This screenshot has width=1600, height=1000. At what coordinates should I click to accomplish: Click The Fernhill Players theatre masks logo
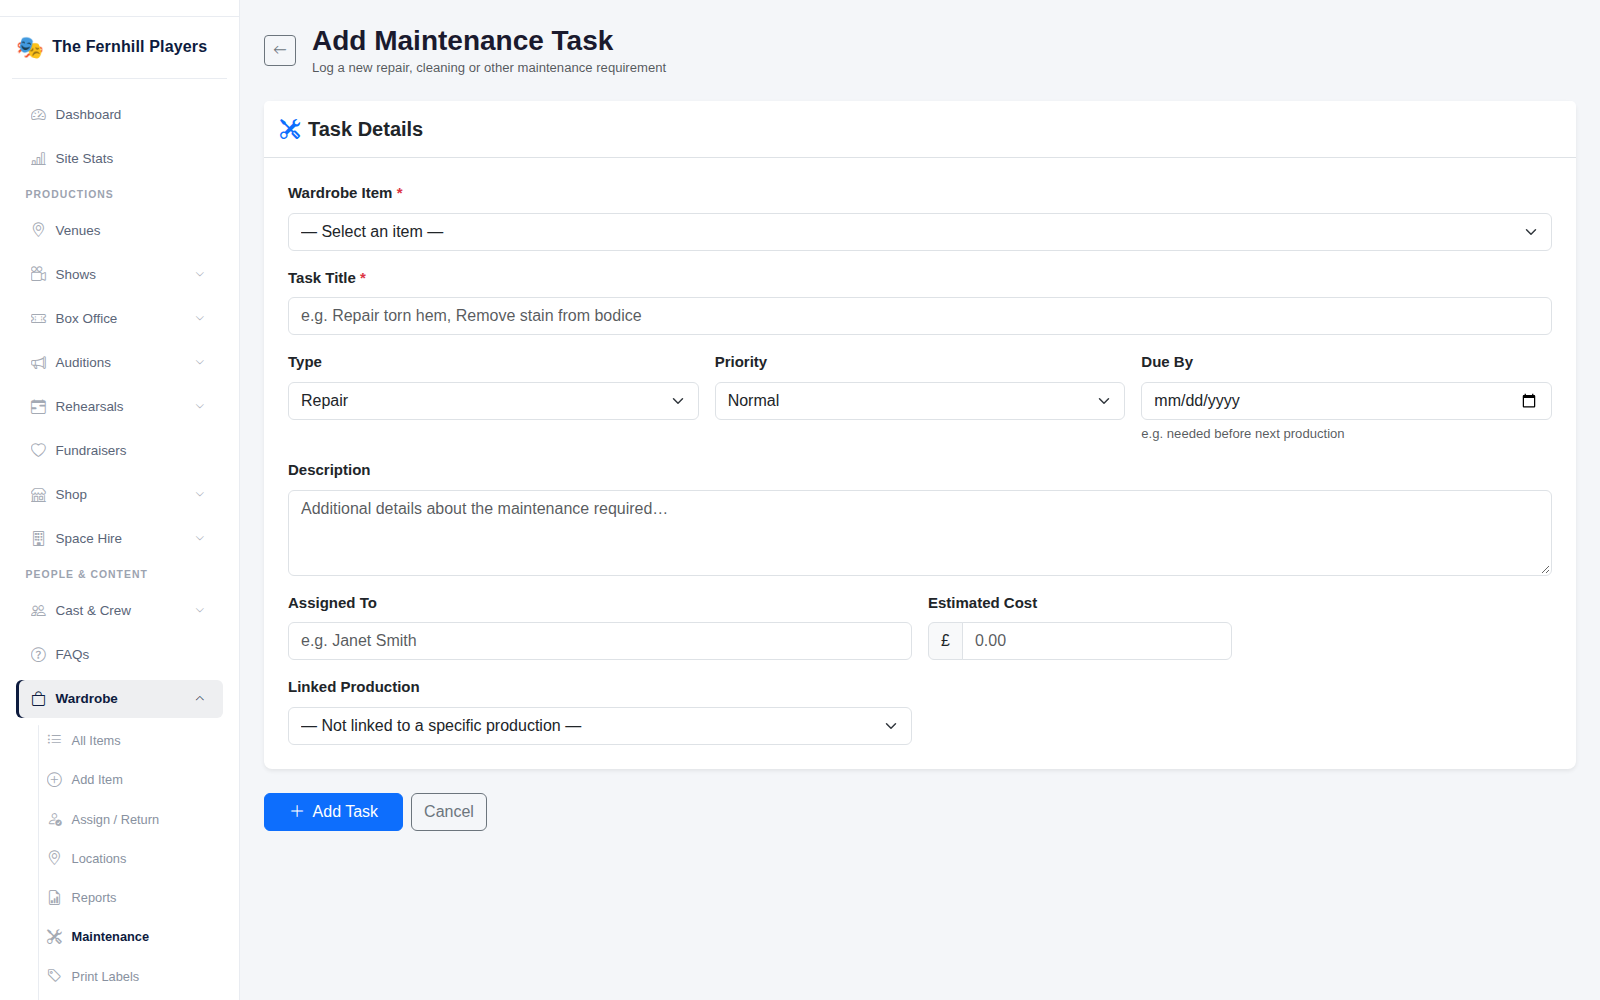pos(30,47)
